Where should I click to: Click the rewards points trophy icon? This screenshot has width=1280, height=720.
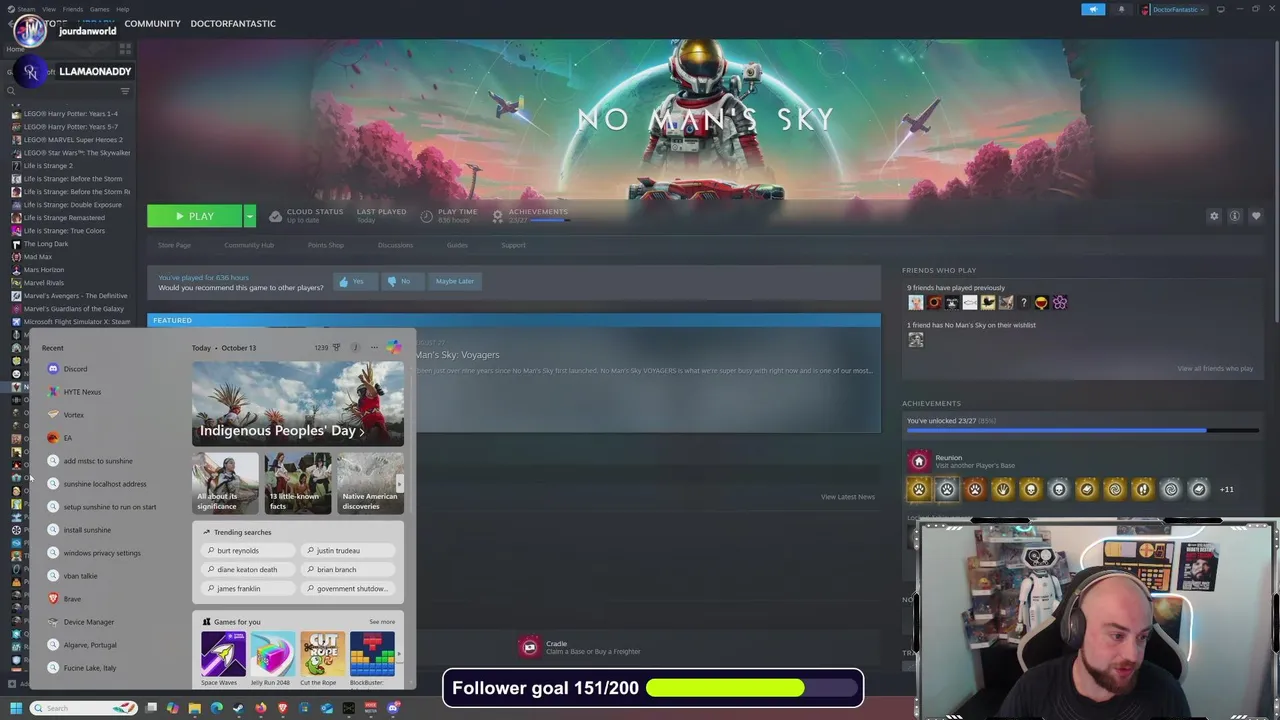tap(336, 348)
